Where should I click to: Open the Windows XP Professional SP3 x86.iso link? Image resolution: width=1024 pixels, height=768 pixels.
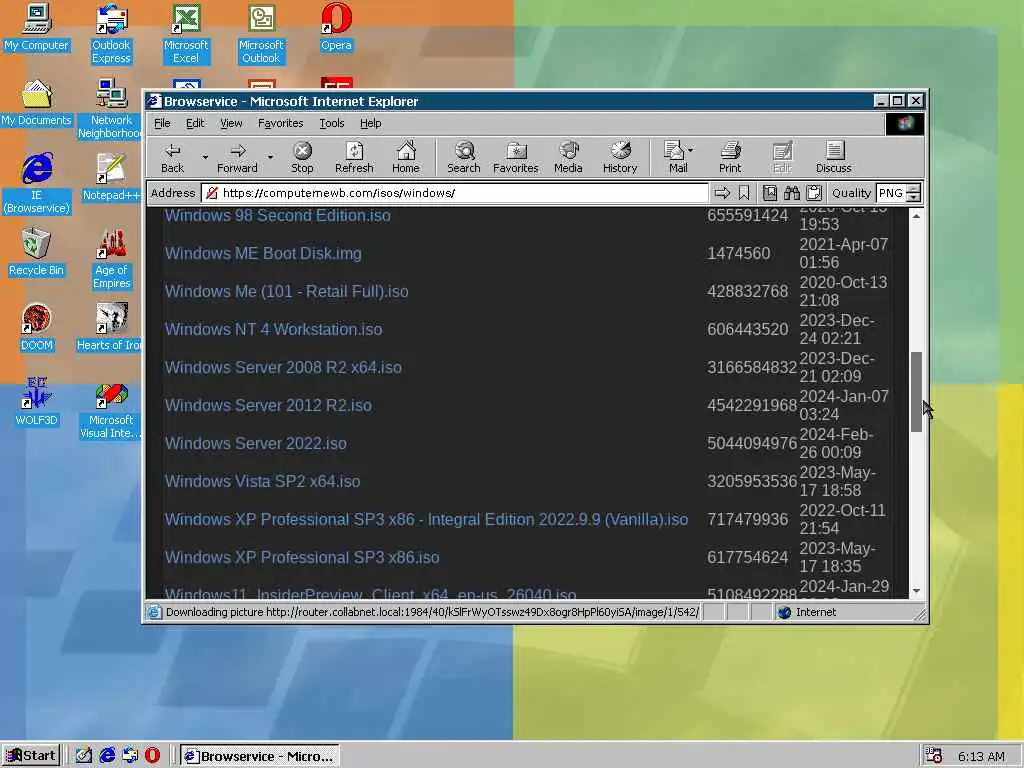[x=302, y=557]
